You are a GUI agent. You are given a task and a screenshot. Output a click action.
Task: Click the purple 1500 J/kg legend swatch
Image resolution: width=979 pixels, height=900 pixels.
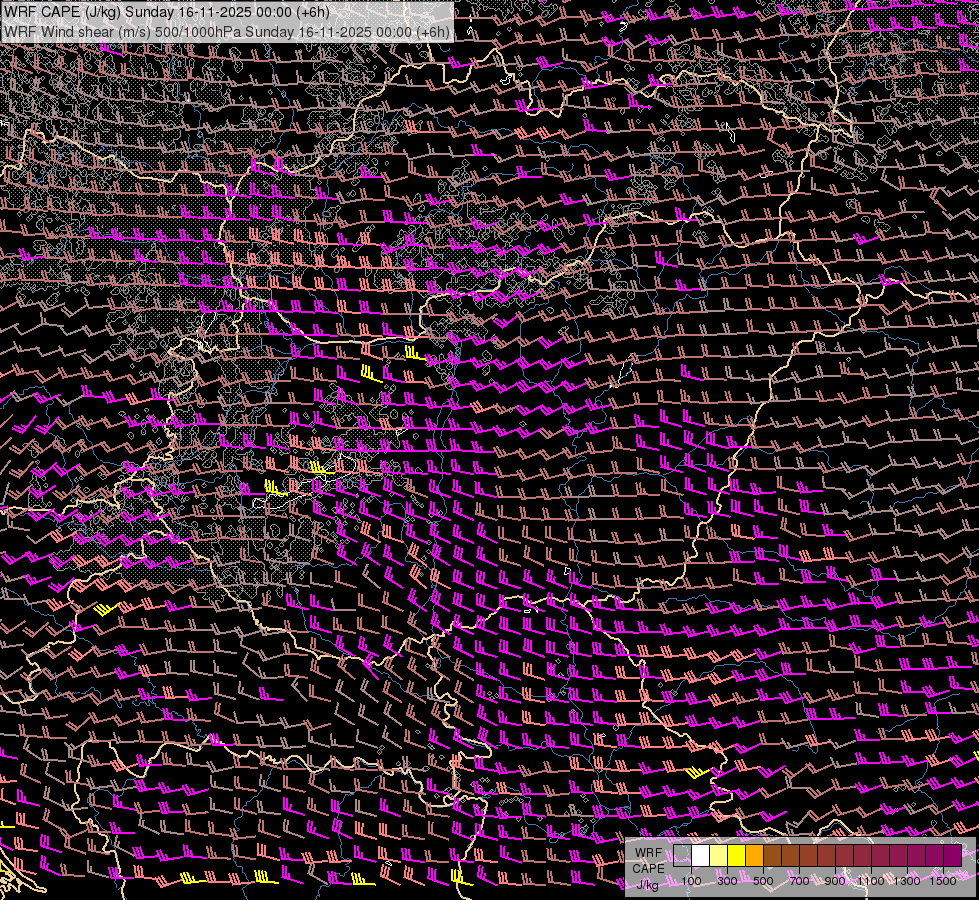pos(953,855)
